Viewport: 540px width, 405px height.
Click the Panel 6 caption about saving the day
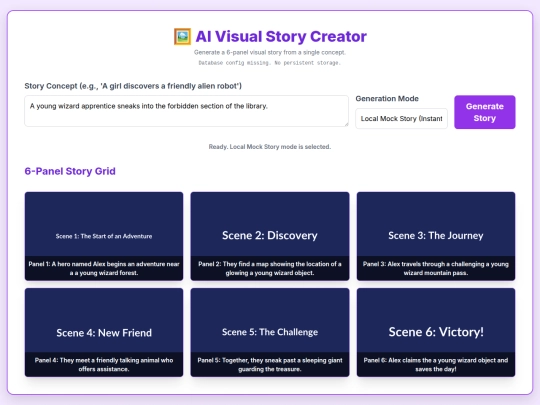click(436, 364)
